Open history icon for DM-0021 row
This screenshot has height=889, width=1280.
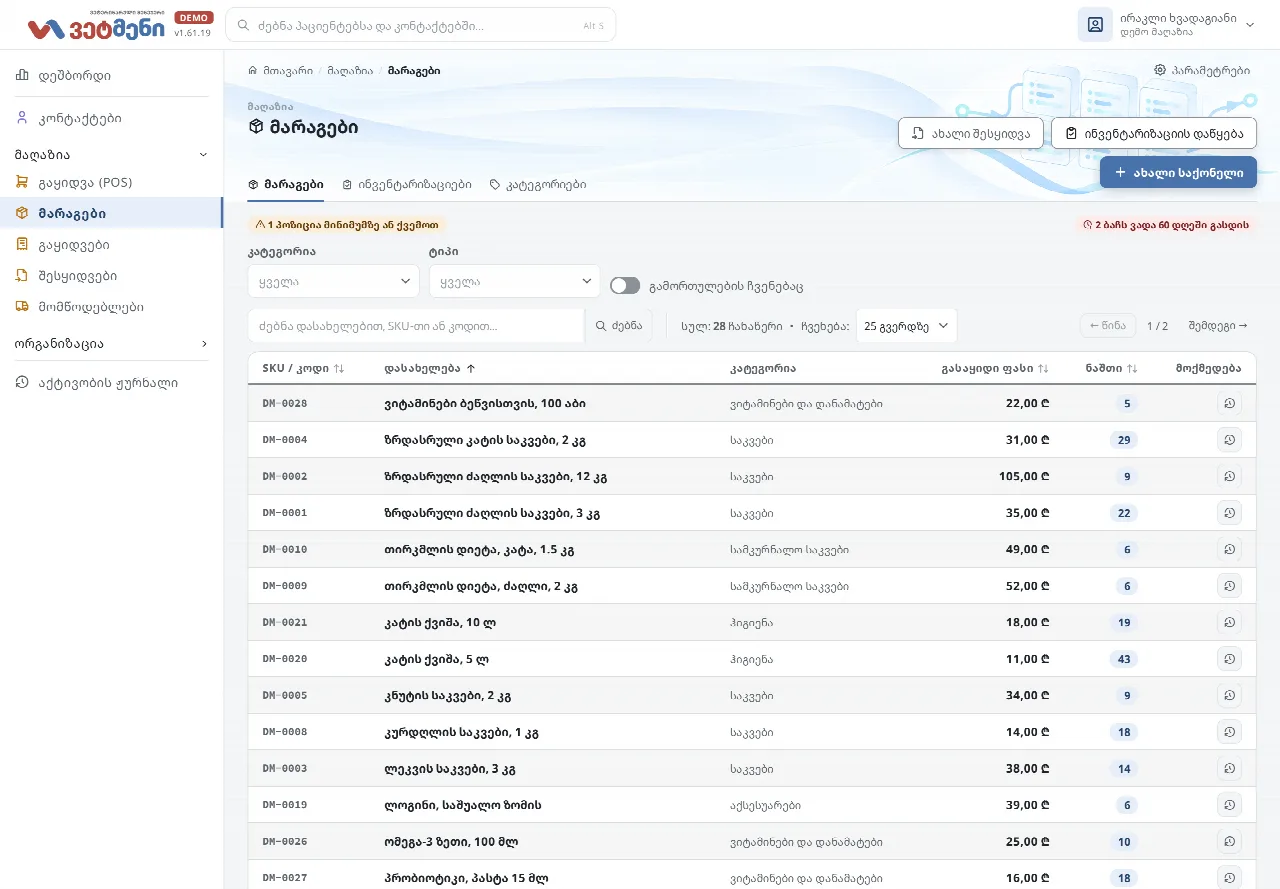click(x=1229, y=622)
